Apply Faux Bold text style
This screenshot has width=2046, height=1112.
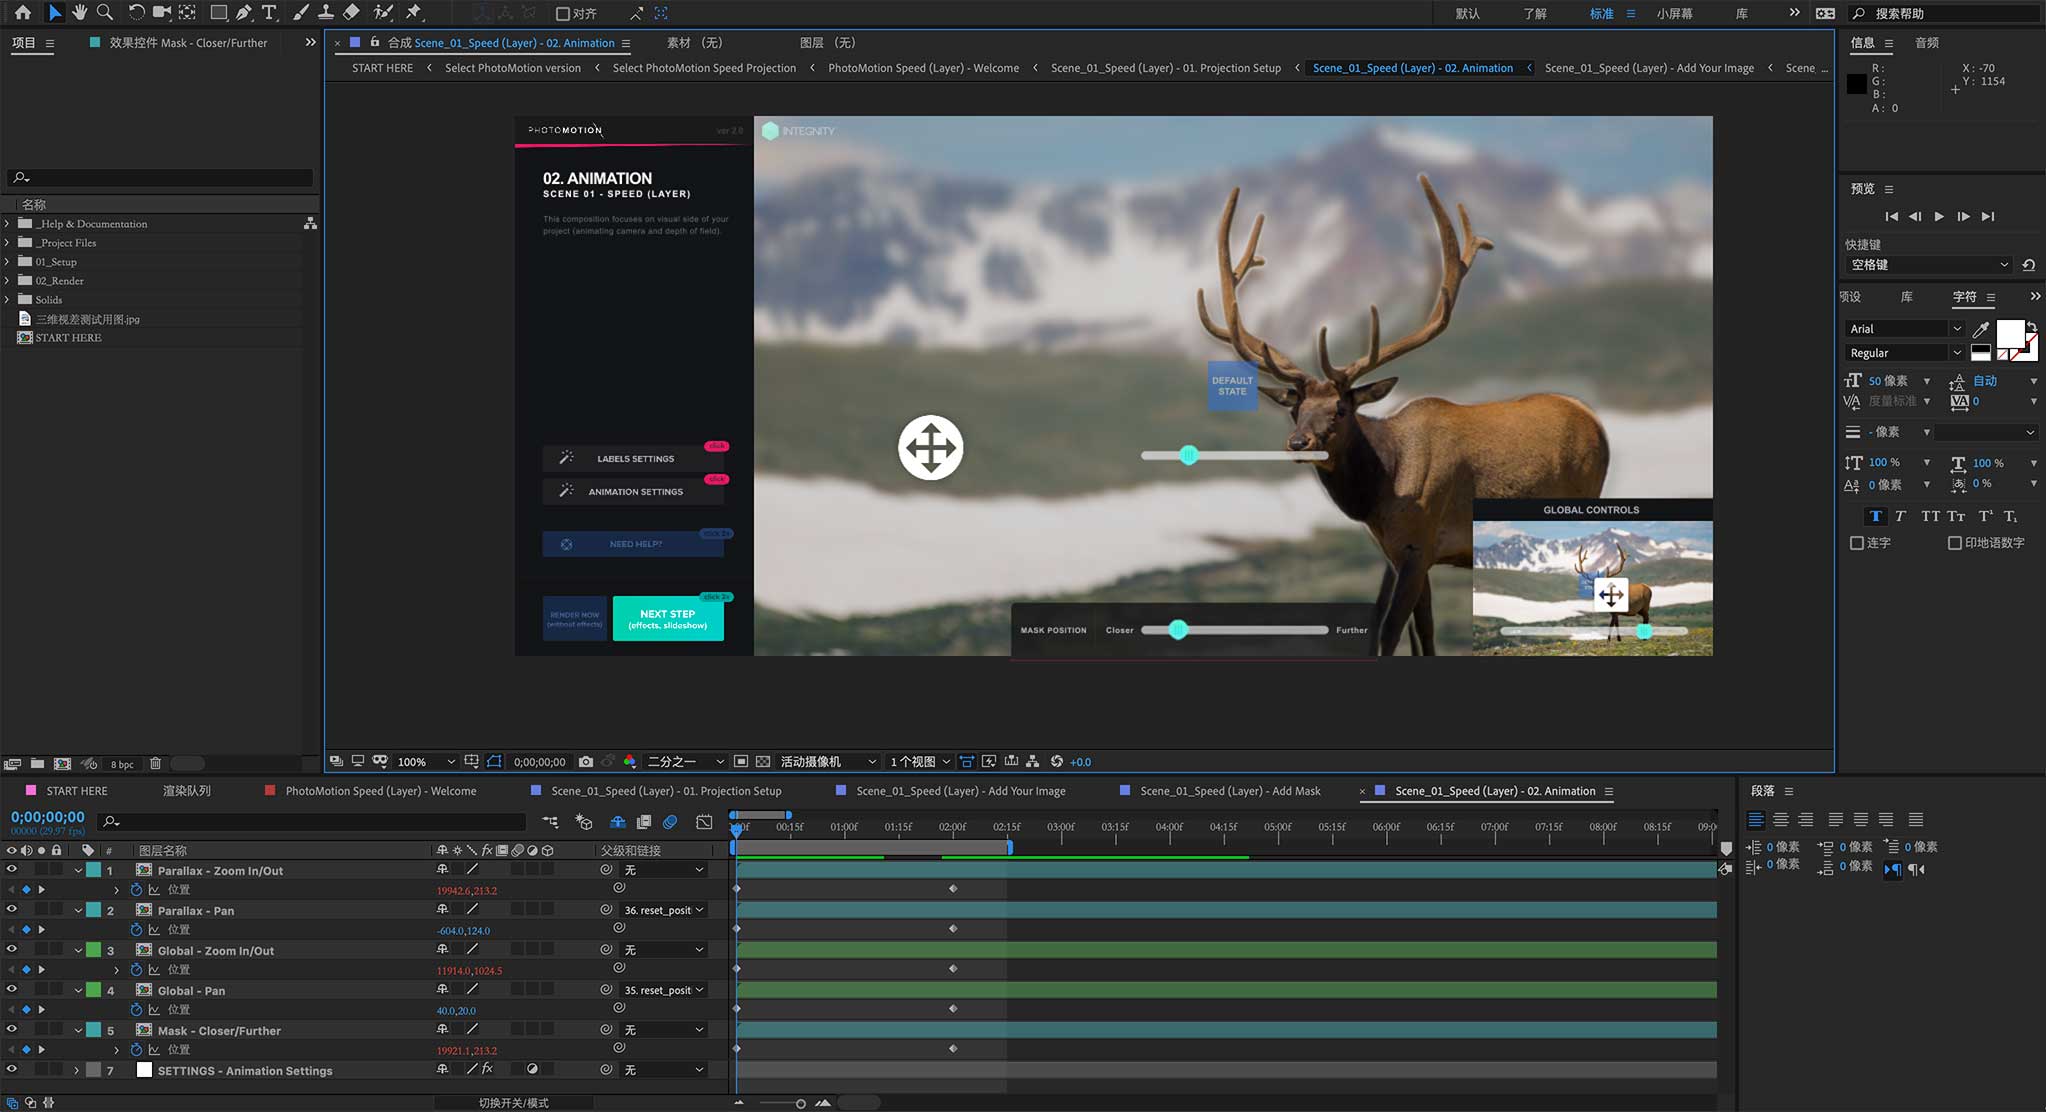[x=1875, y=516]
